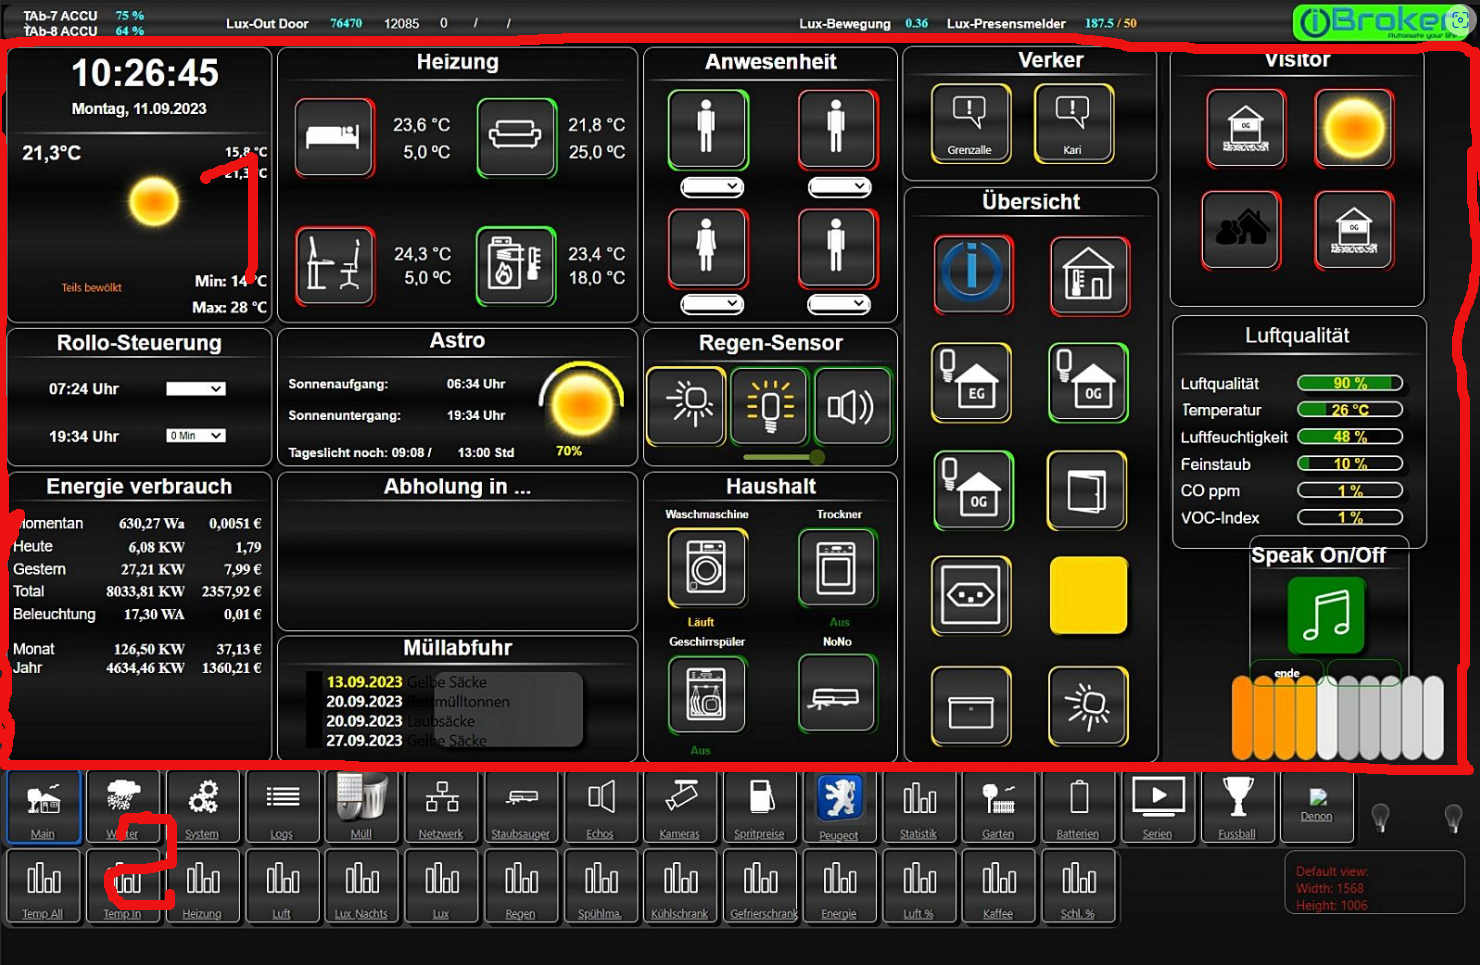Image resolution: width=1480 pixels, height=965 pixels.
Task: Click the Total value 8033,81 KW
Action: coord(145,591)
